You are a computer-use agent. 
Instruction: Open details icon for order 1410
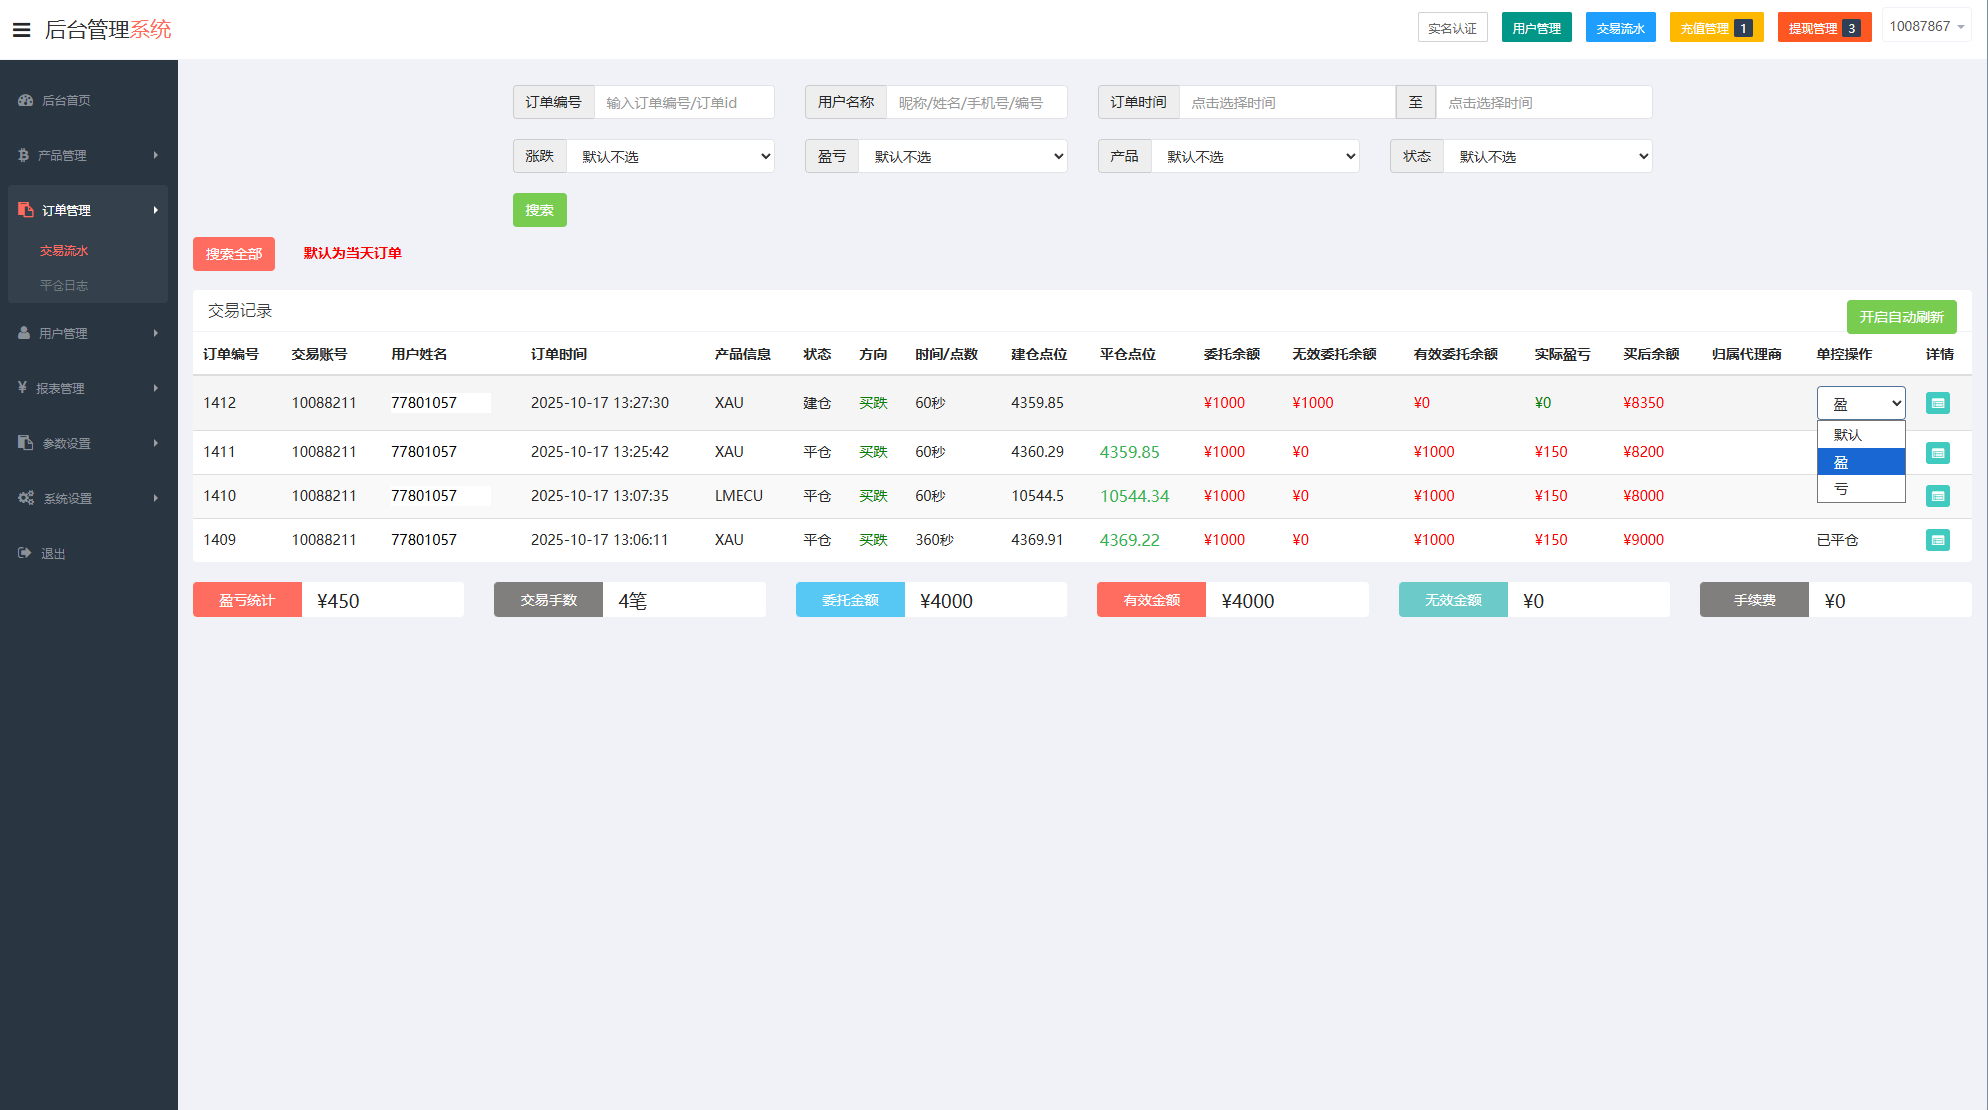pos(1937,496)
